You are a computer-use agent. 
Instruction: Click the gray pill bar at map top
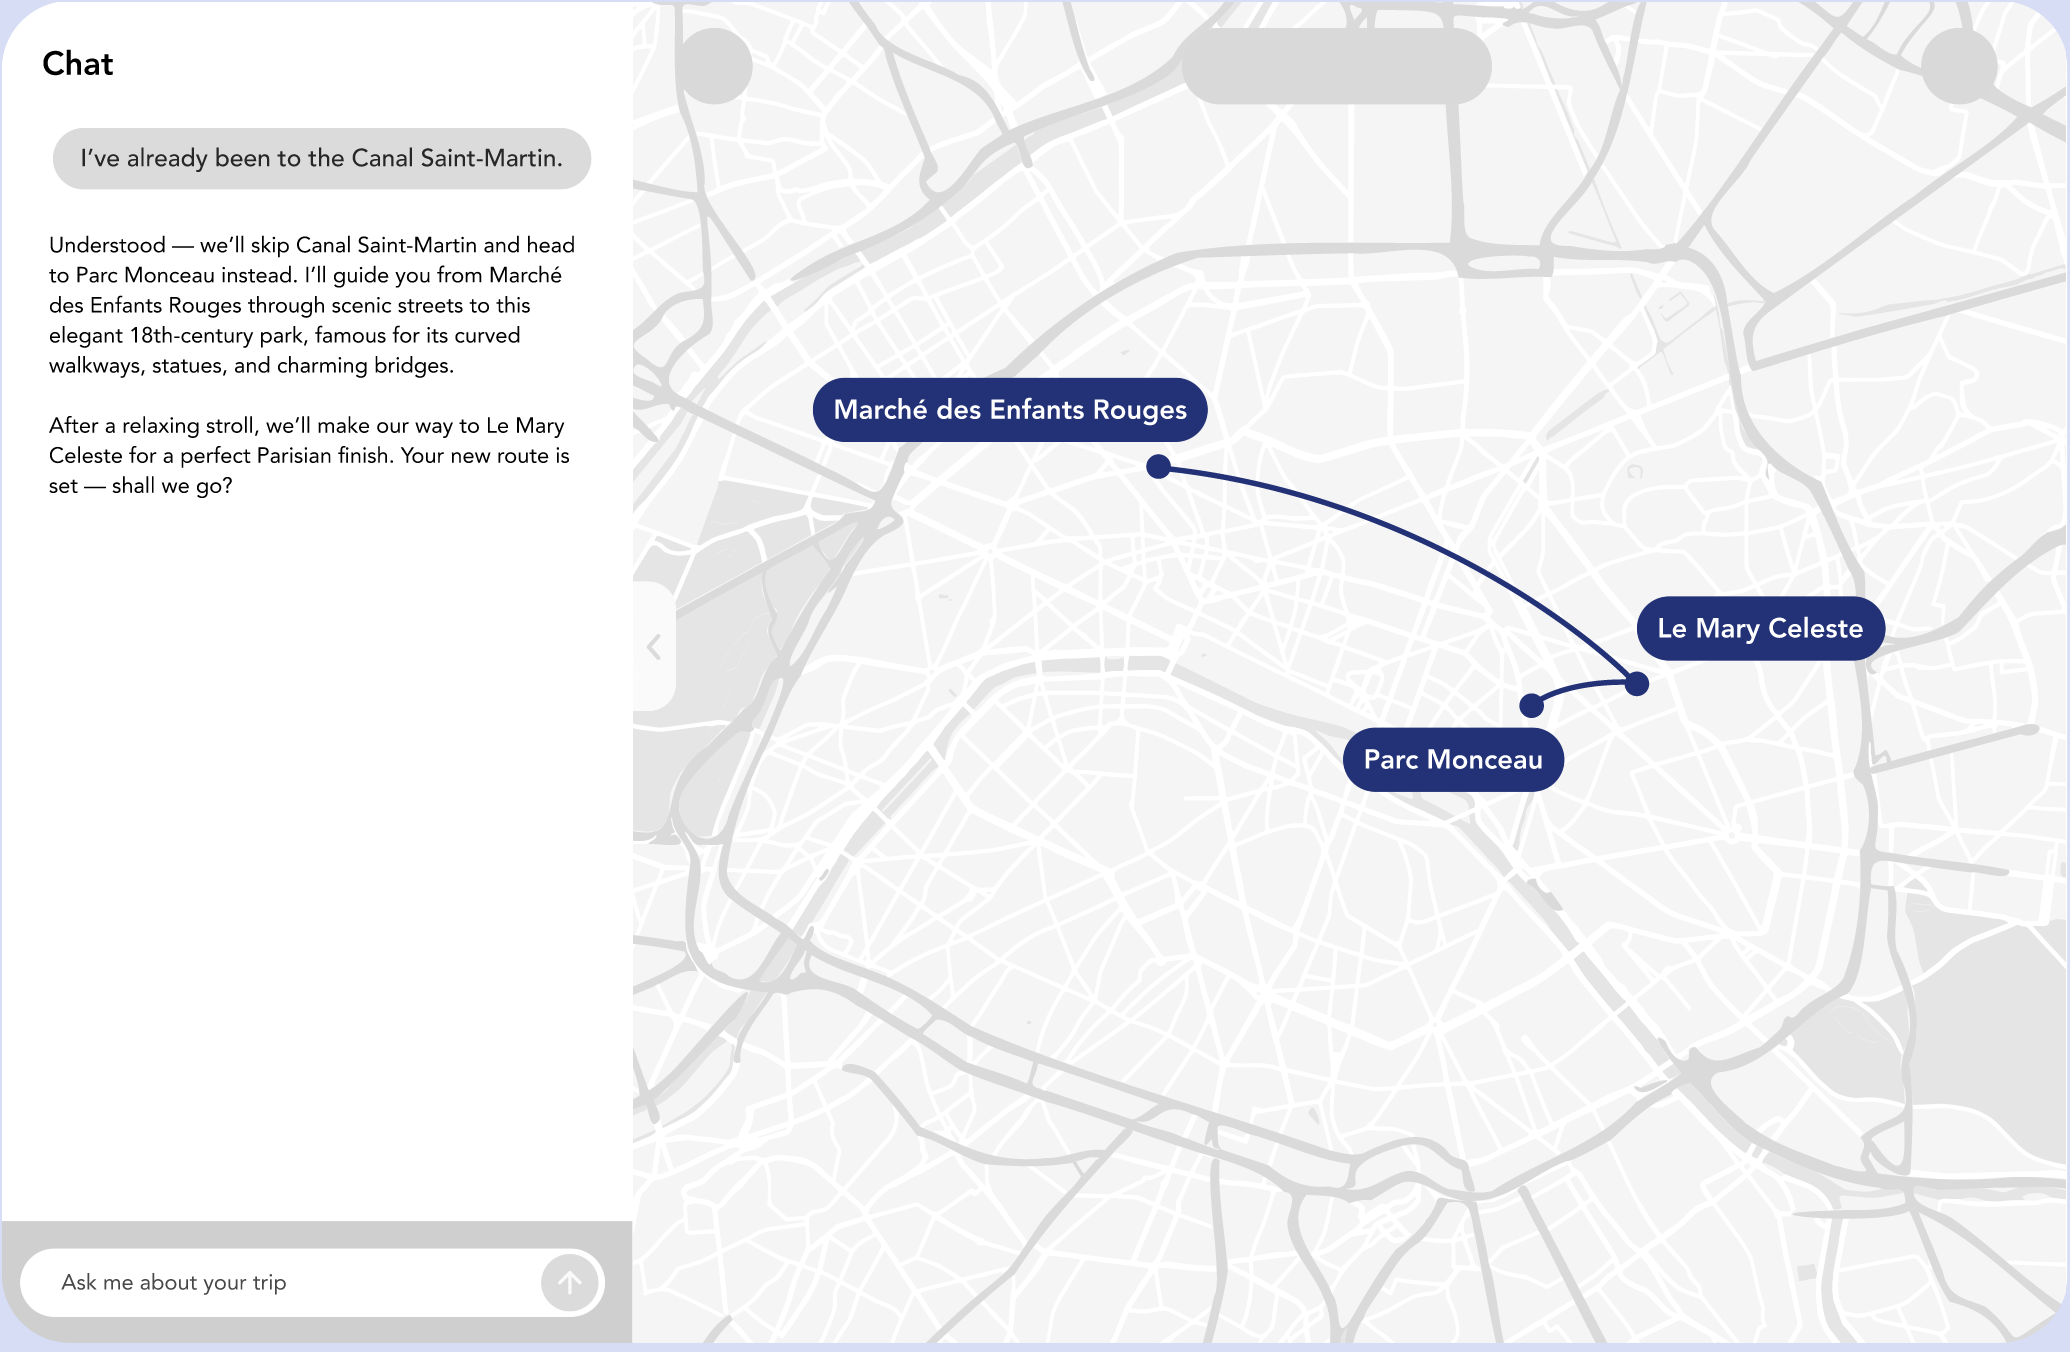click(1336, 66)
